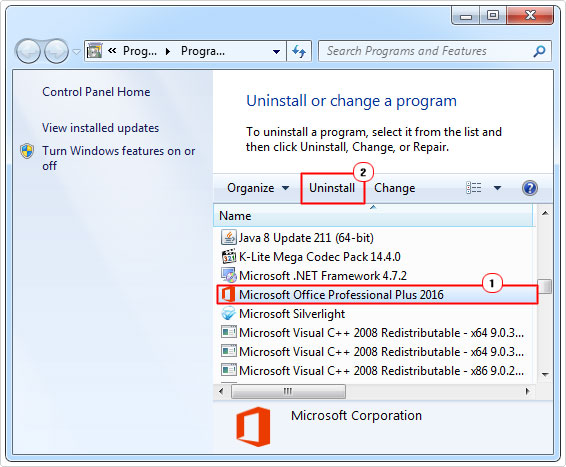Image resolution: width=566 pixels, height=467 pixels.
Task: Click the Forward navigation arrow
Action: 56,51
